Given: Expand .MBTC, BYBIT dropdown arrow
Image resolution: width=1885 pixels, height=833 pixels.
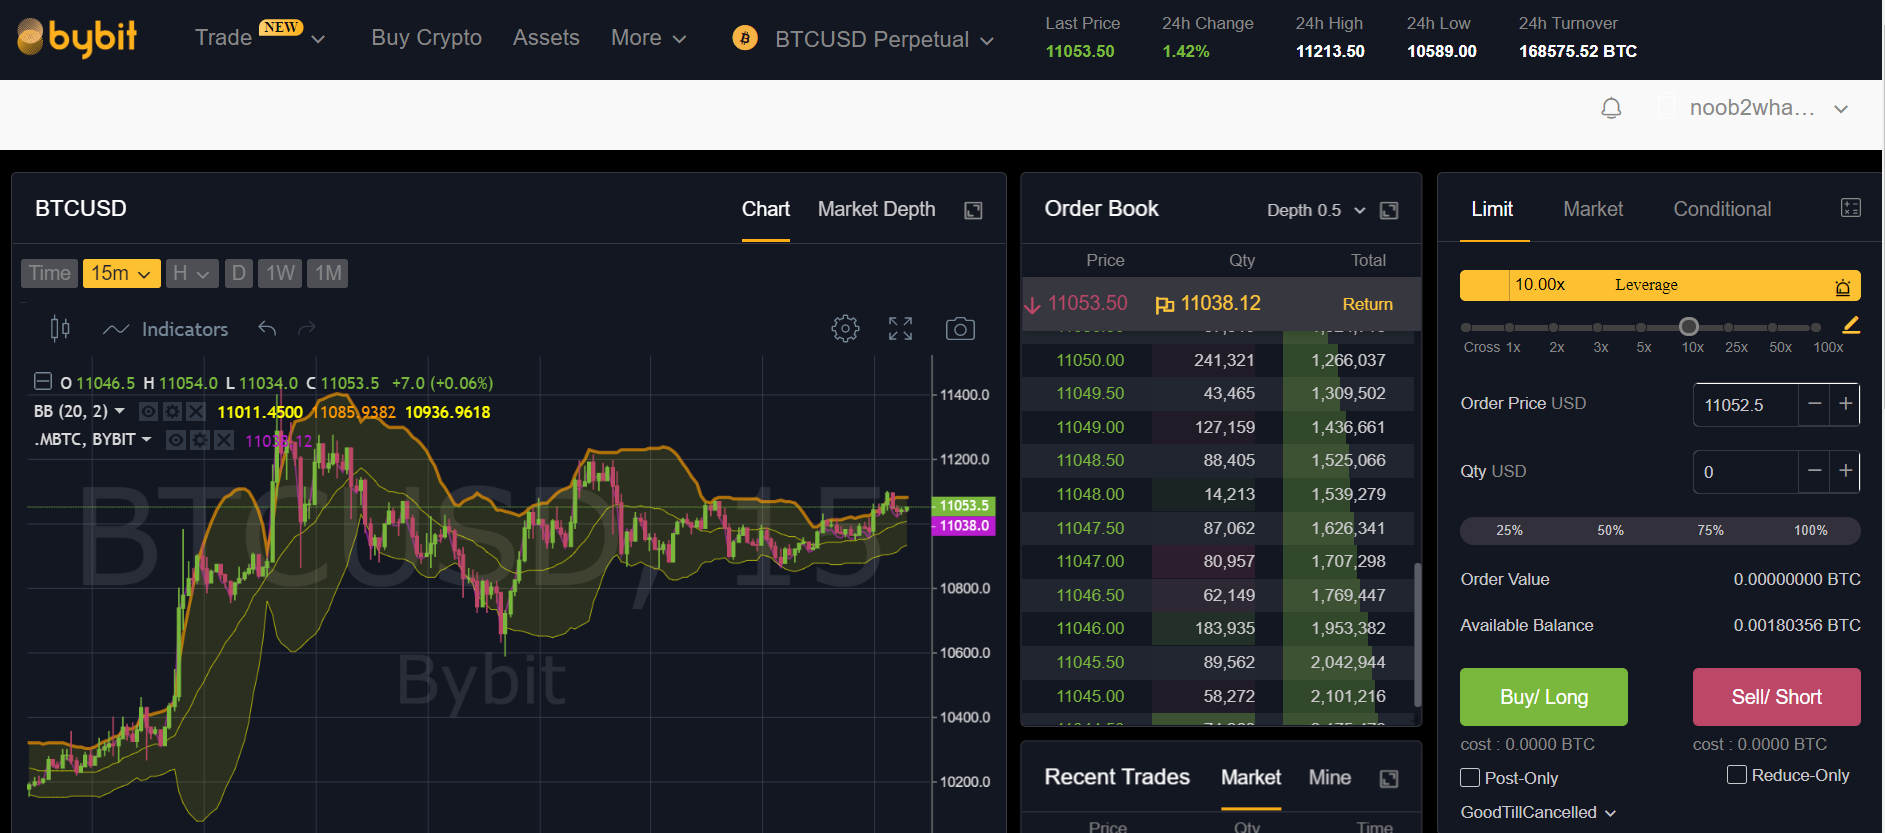Looking at the screenshot, I should pyautogui.click(x=147, y=440).
